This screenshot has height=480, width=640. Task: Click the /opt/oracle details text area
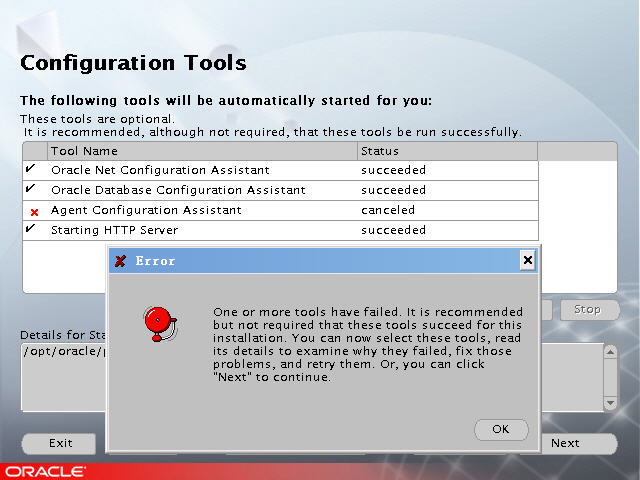[63, 377]
